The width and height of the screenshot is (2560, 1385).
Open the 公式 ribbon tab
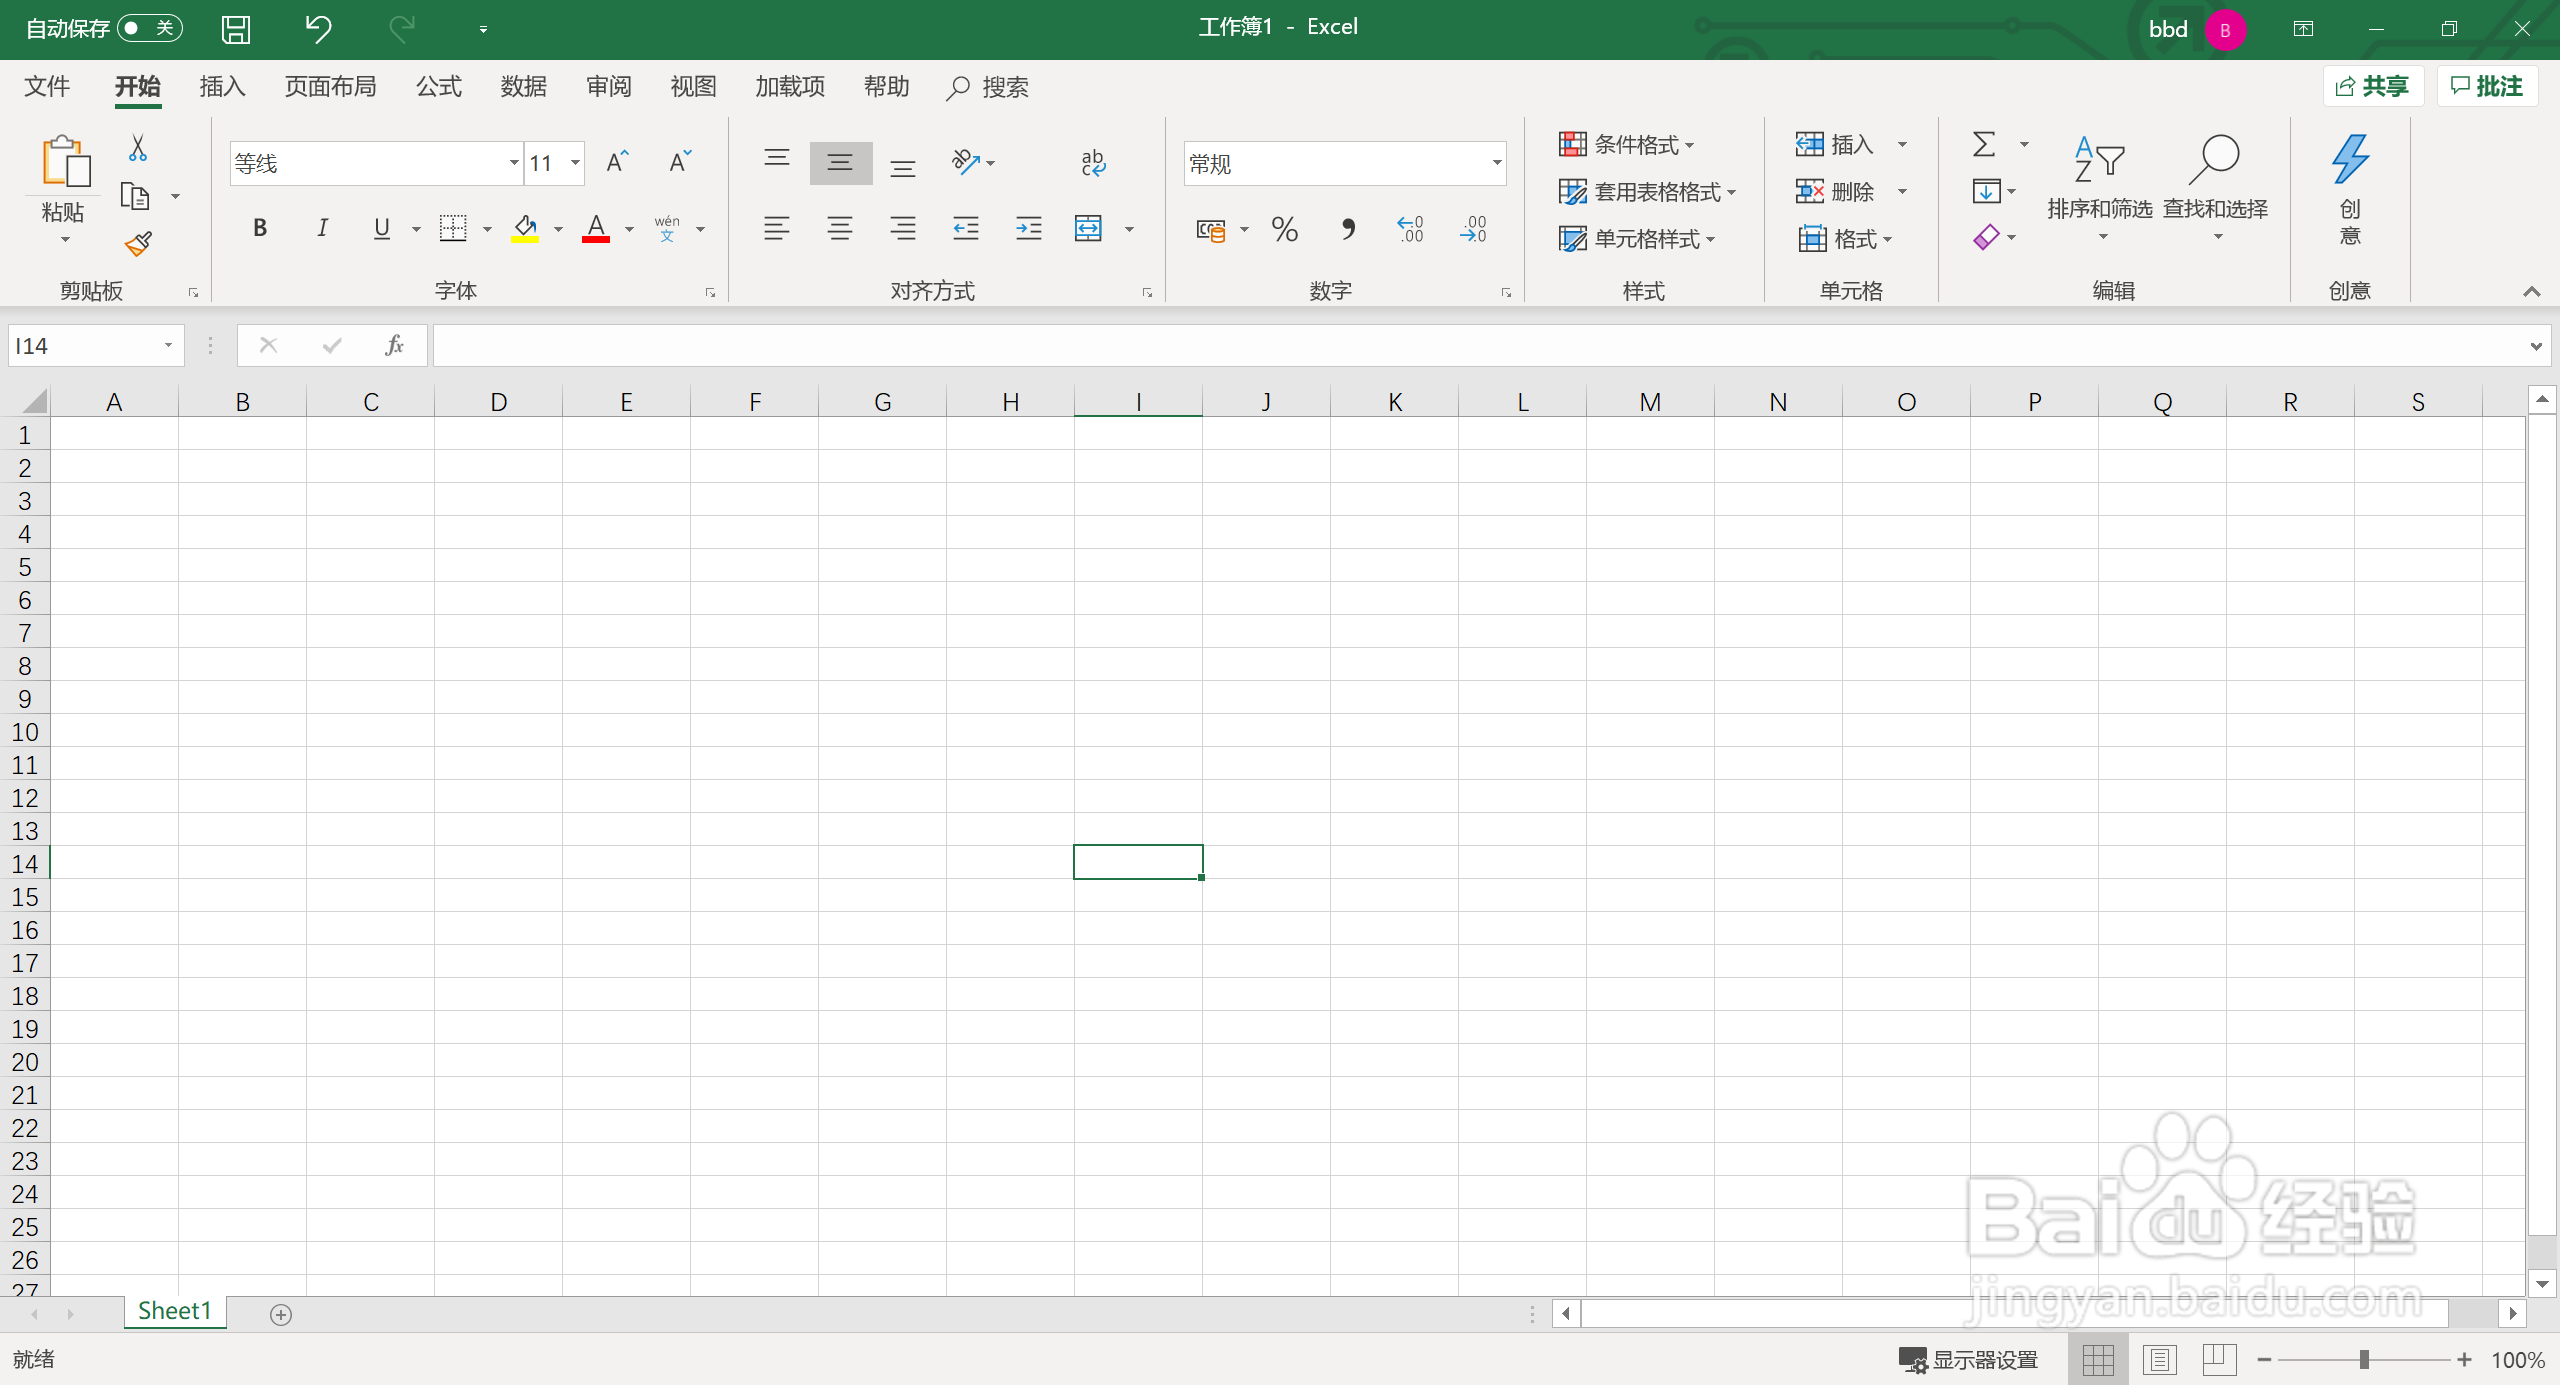439,87
